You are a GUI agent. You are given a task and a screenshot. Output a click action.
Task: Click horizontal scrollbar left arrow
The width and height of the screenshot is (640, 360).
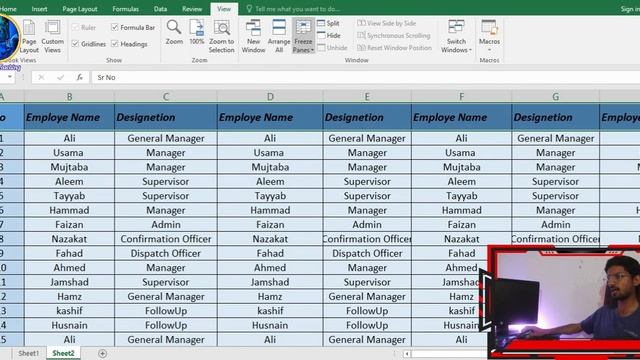pyautogui.click(x=407, y=354)
